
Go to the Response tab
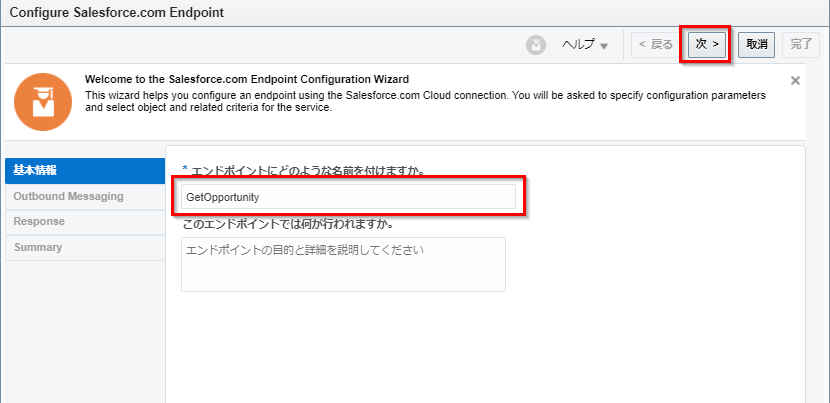(x=85, y=222)
